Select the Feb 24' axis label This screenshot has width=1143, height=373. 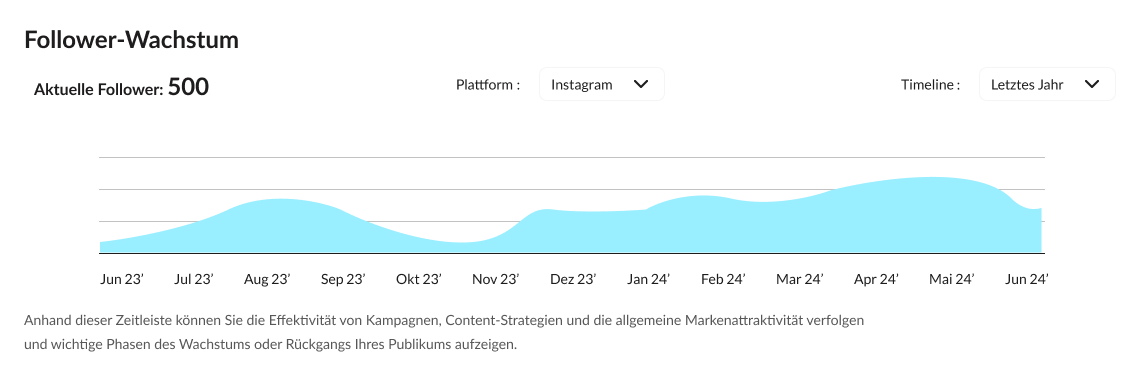tap(723, 279)
